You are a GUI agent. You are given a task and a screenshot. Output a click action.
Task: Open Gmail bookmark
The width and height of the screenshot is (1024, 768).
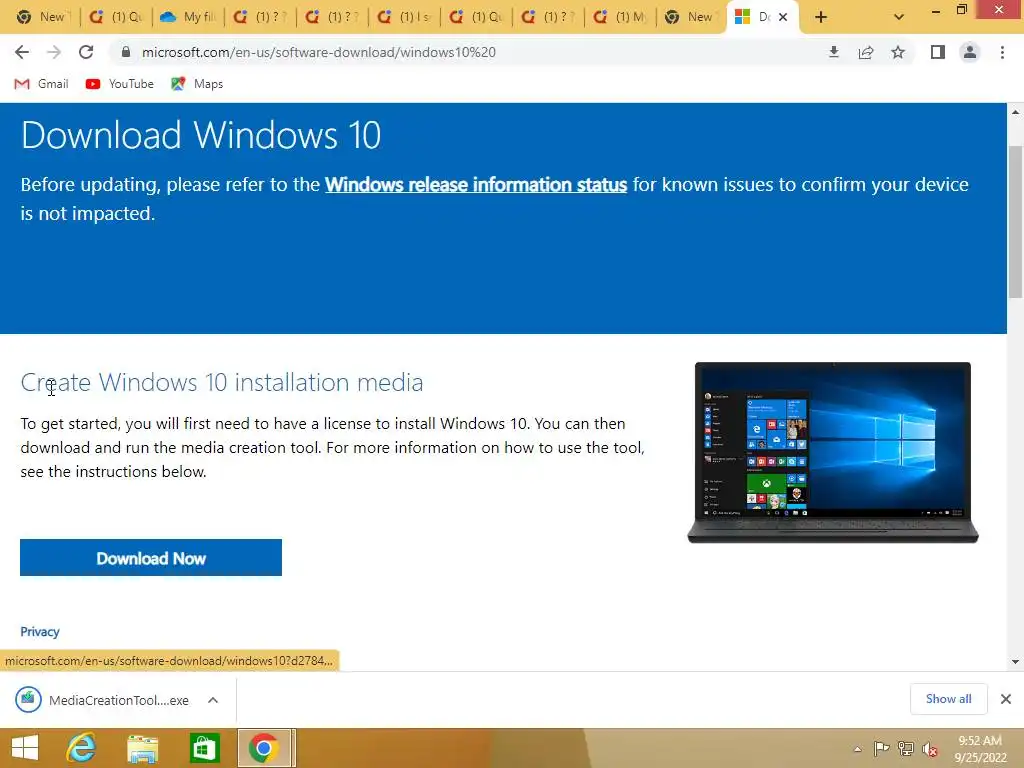coord(42,84)
